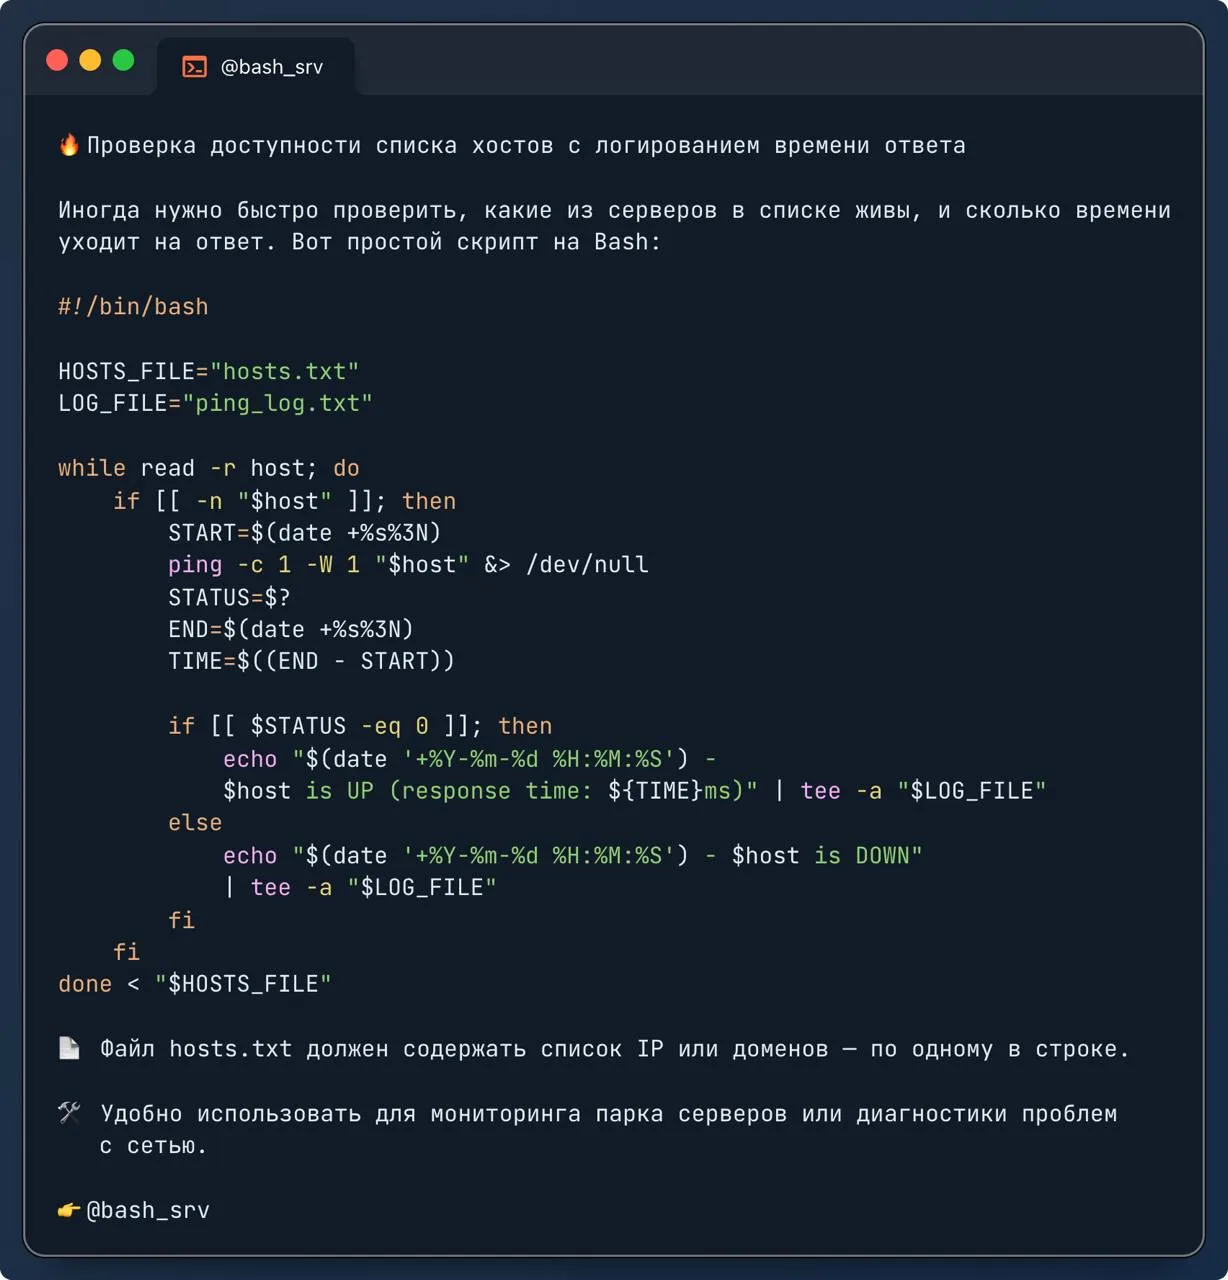This screenshot has width=1228, height=1280.
Task: Click the "ping_log.txt" string value
Action: click(x=277, y=403)
